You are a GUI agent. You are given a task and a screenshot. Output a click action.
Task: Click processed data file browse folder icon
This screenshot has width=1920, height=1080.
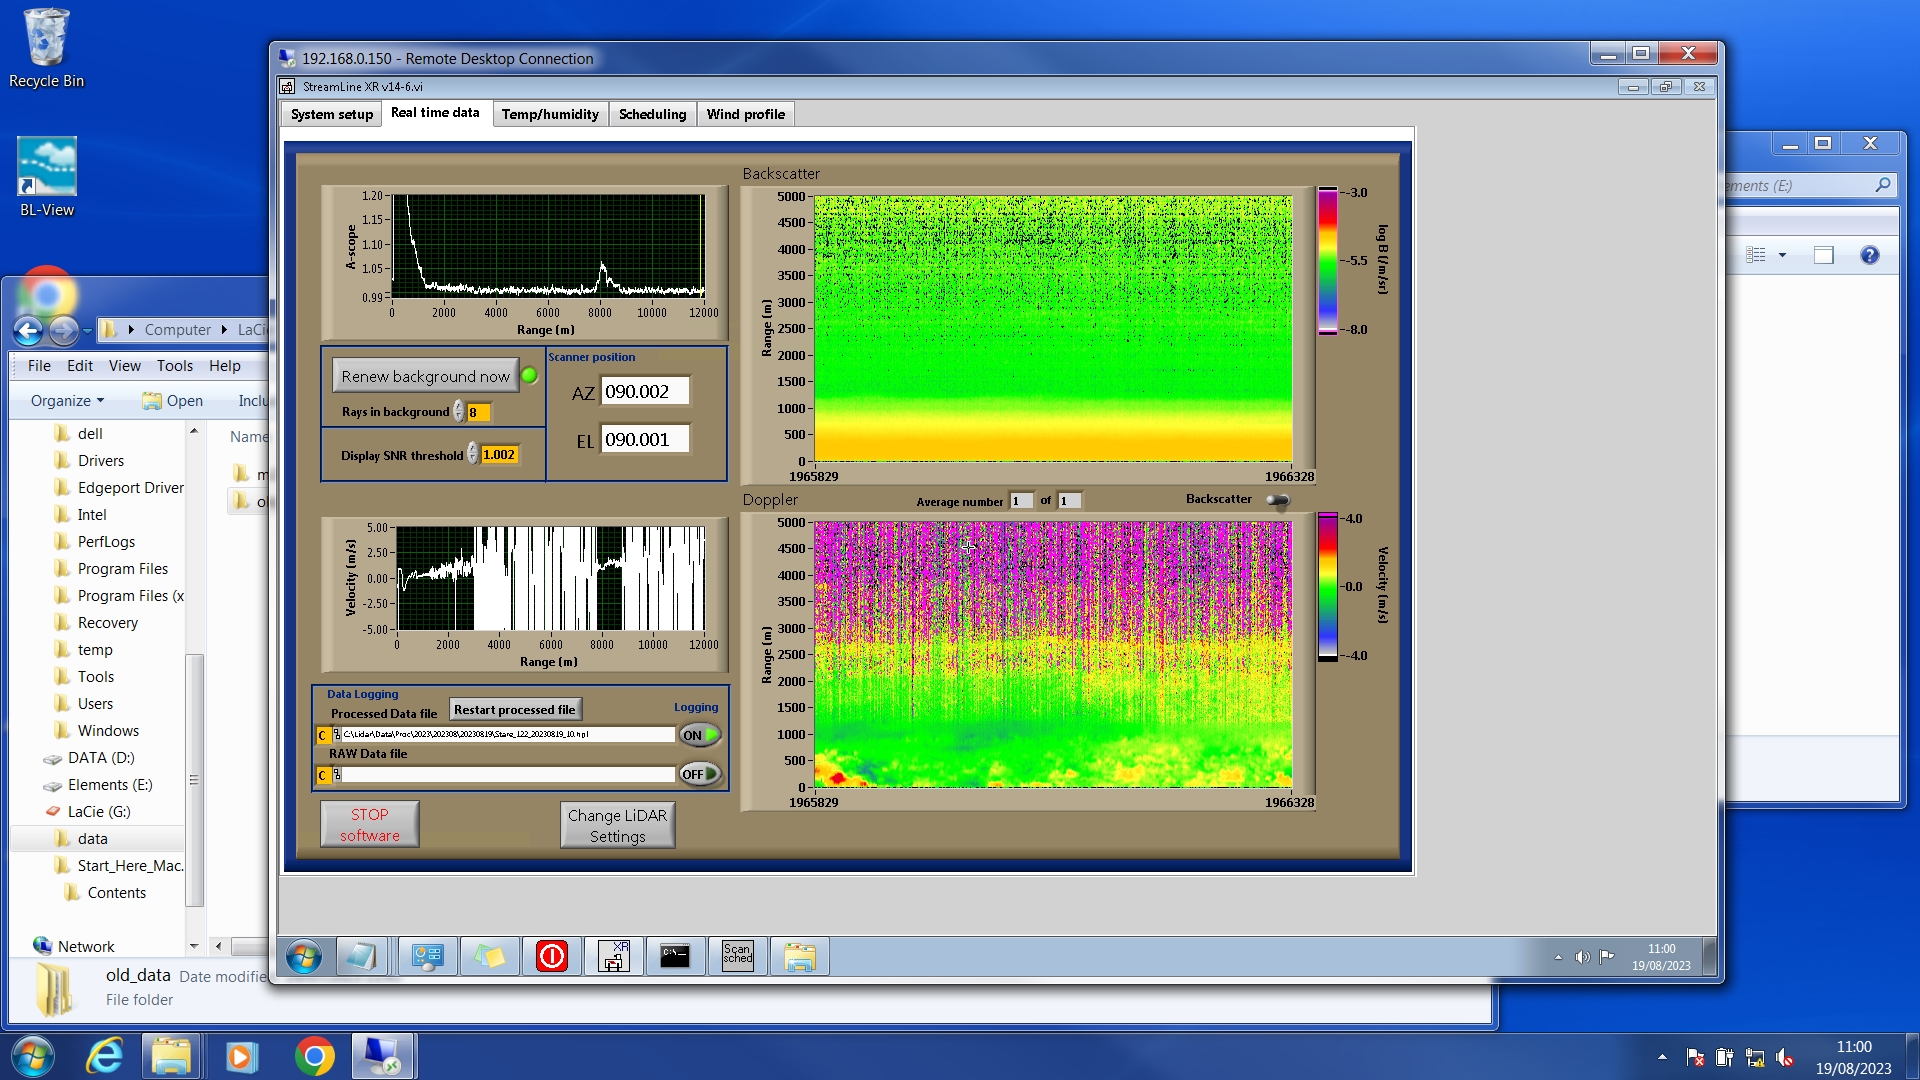336,735
